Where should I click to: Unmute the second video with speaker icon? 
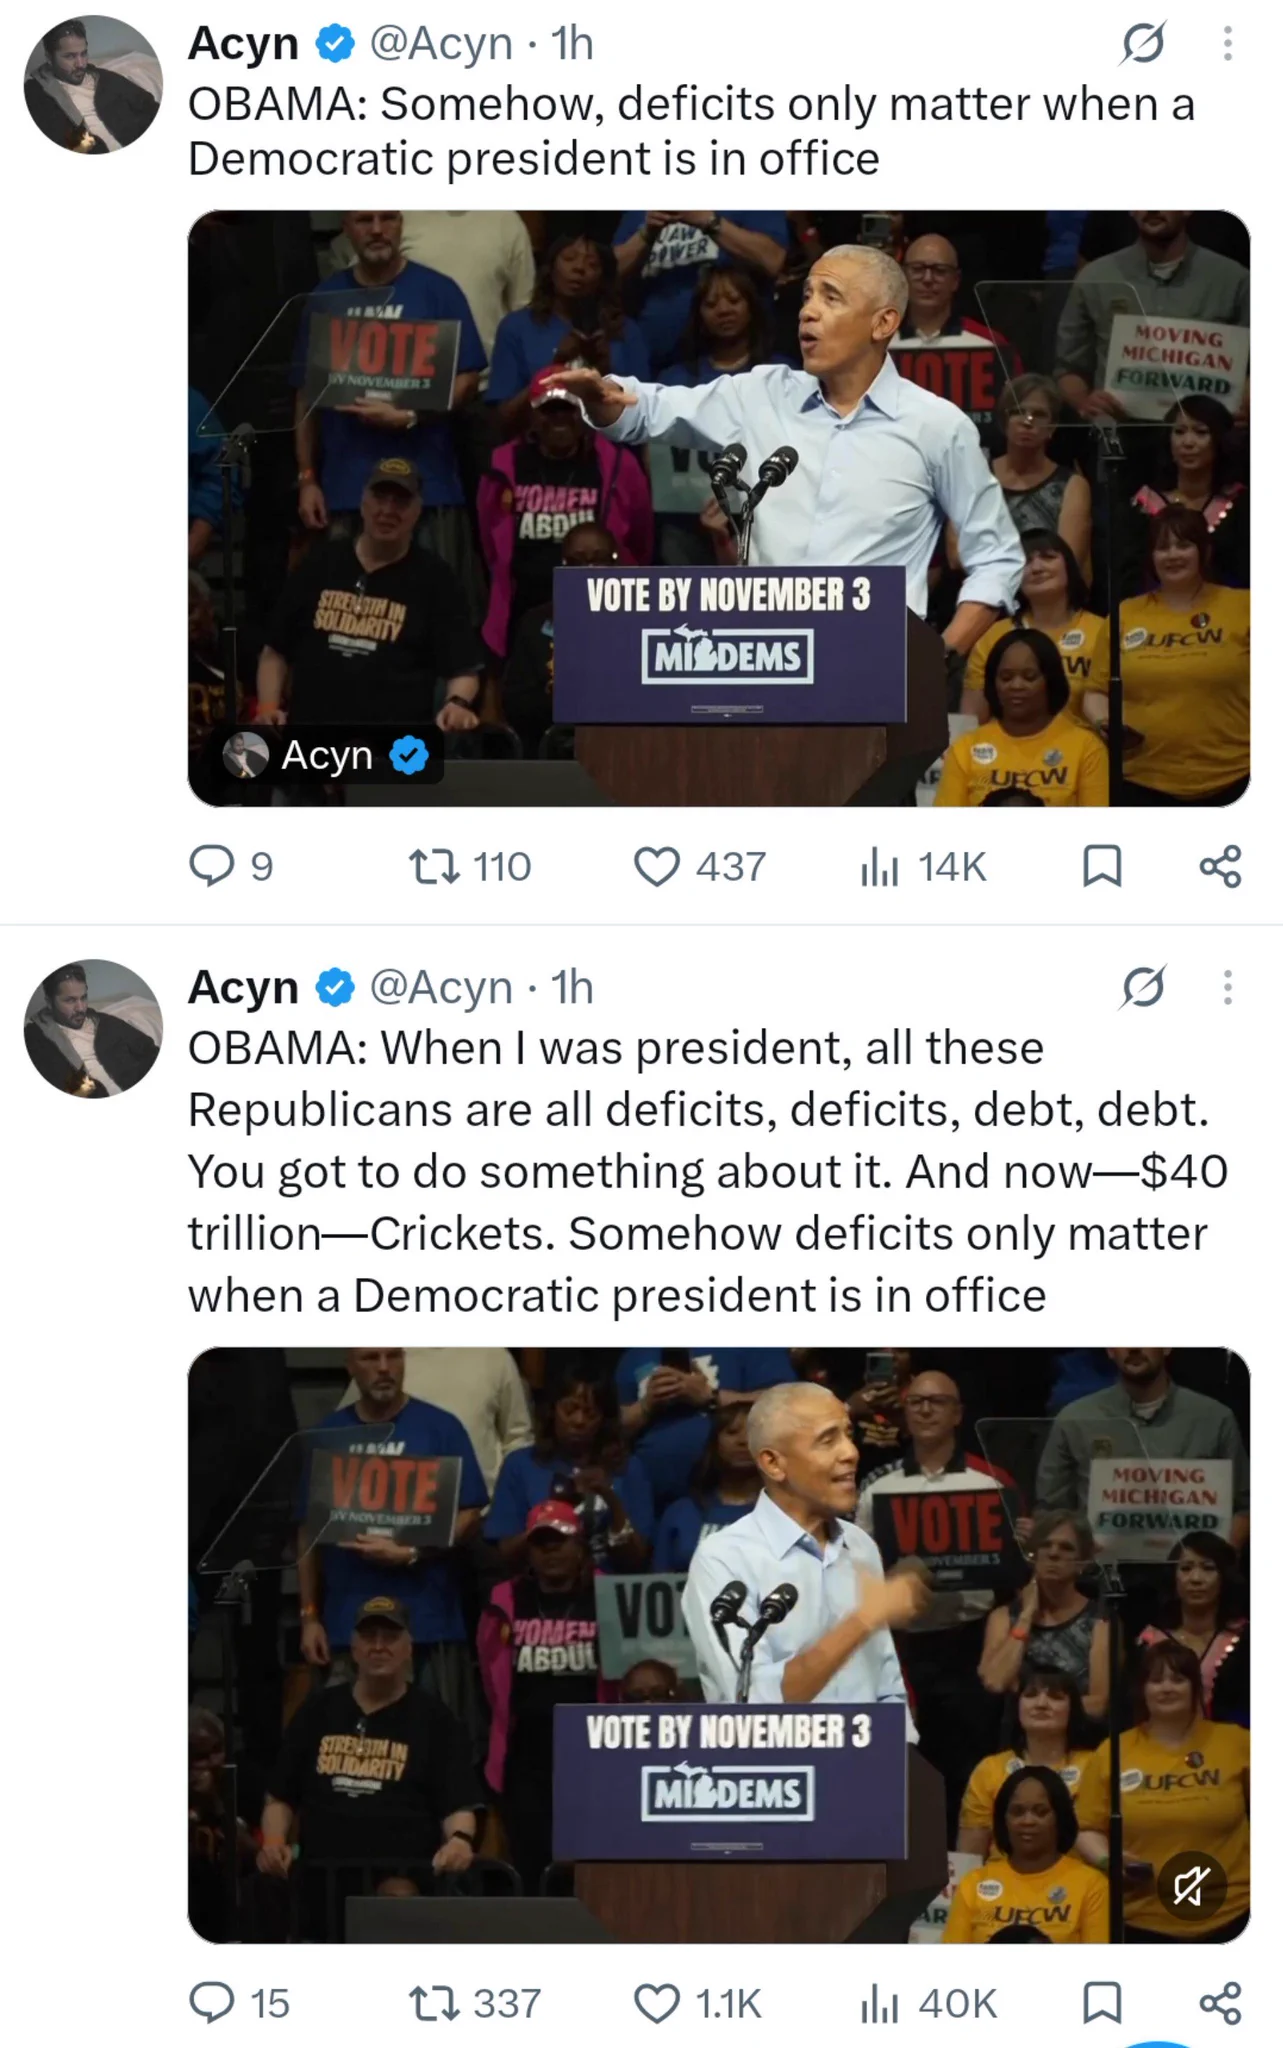click(x=1190, y=1887)
